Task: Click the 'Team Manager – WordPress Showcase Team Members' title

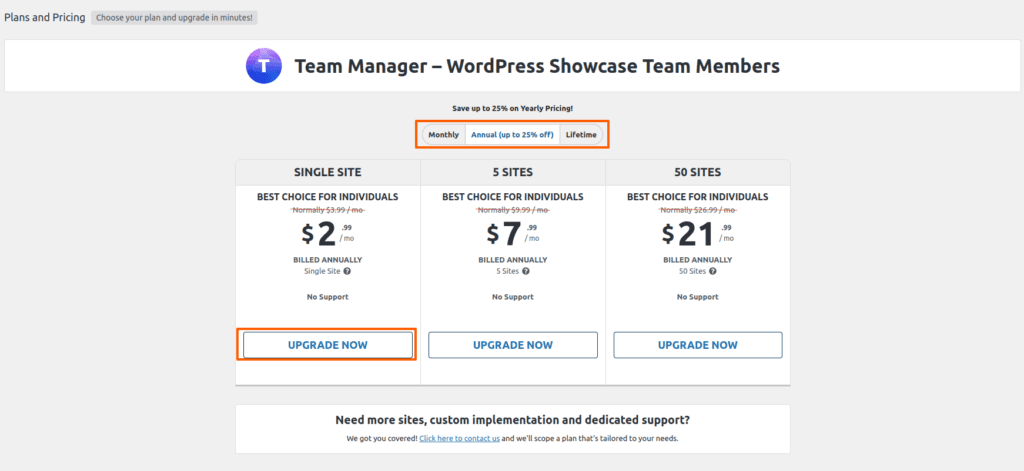Action: 537,66
